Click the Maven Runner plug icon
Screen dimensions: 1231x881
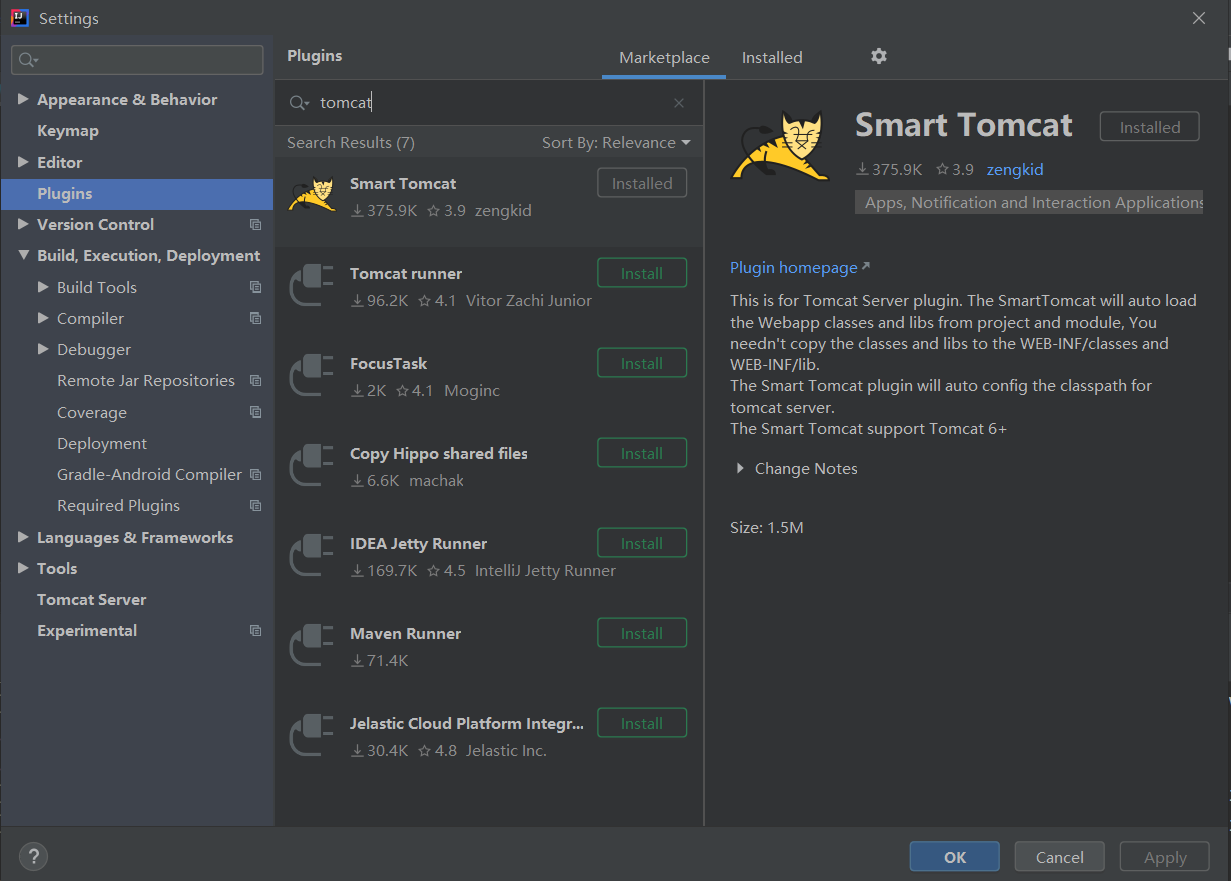[x=312, y=645]
